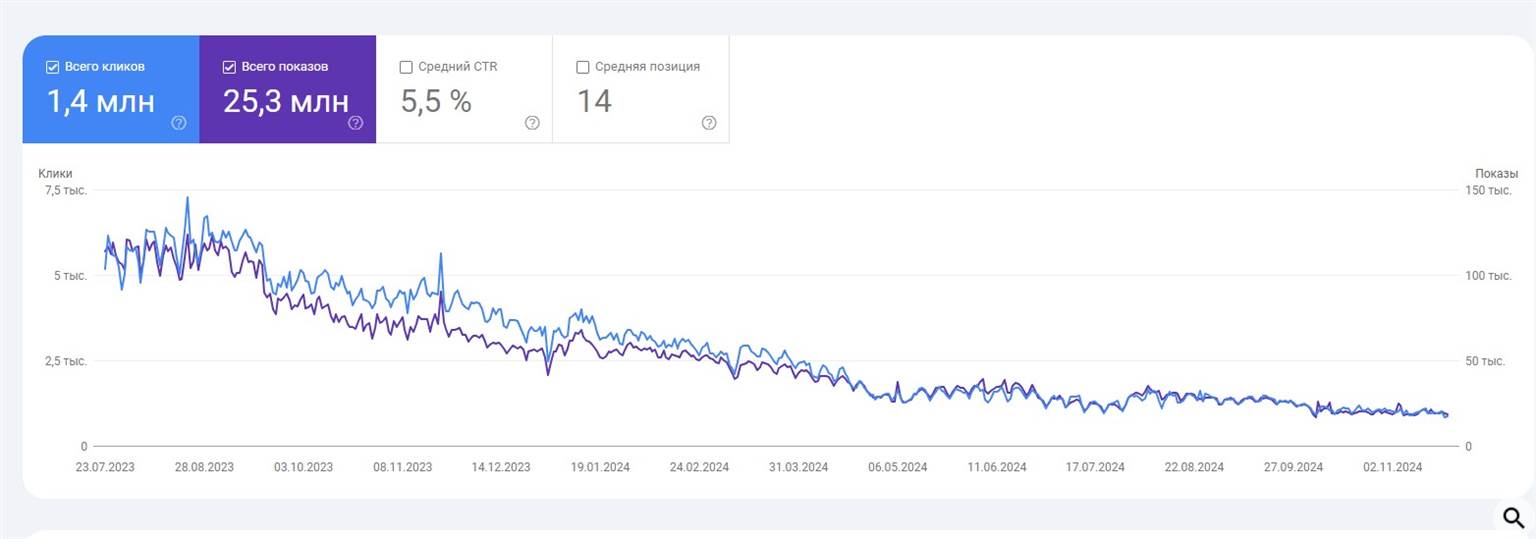The width and height of the screenshot is (1536, 539).
Task: Click the 19.01.2024 date on the axis
Action: point(600,467)
